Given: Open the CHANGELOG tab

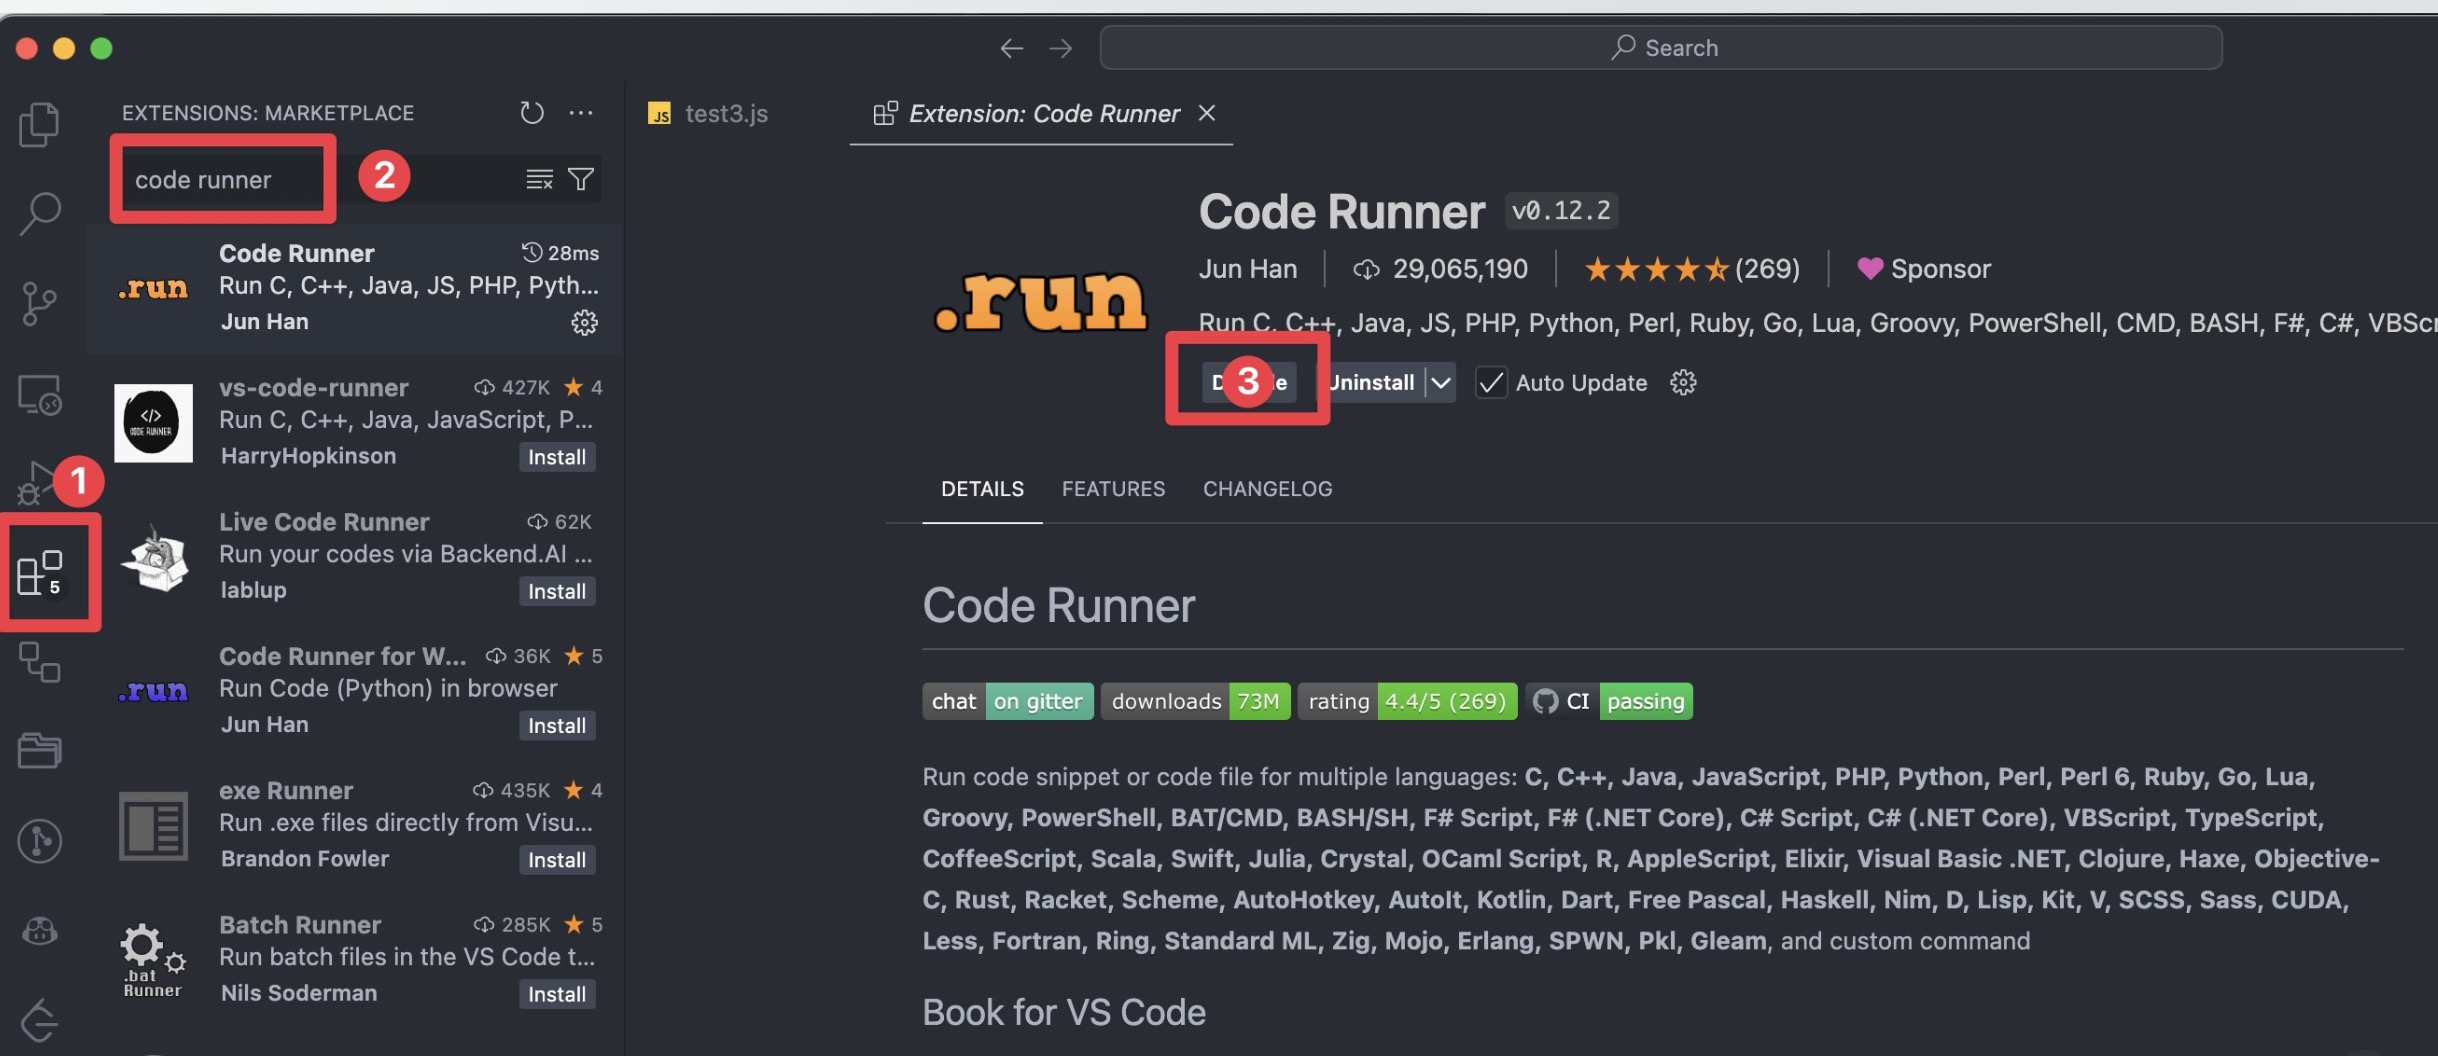Looking at the screenshot, I should [1267, 488].
